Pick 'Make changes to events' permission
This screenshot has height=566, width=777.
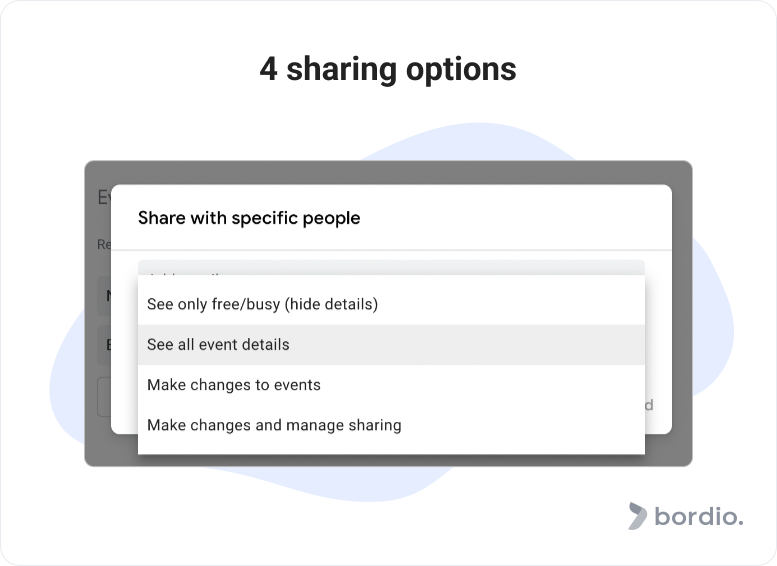click(391, 385)
